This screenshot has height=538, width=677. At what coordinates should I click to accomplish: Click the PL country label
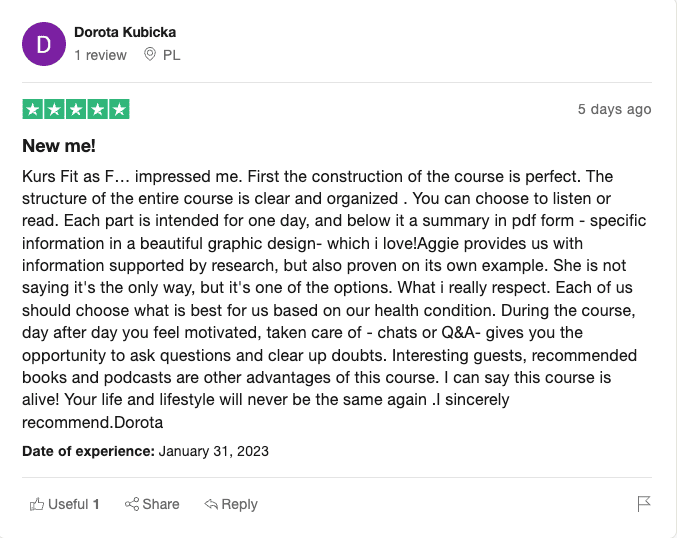click(x=172, y=55)
